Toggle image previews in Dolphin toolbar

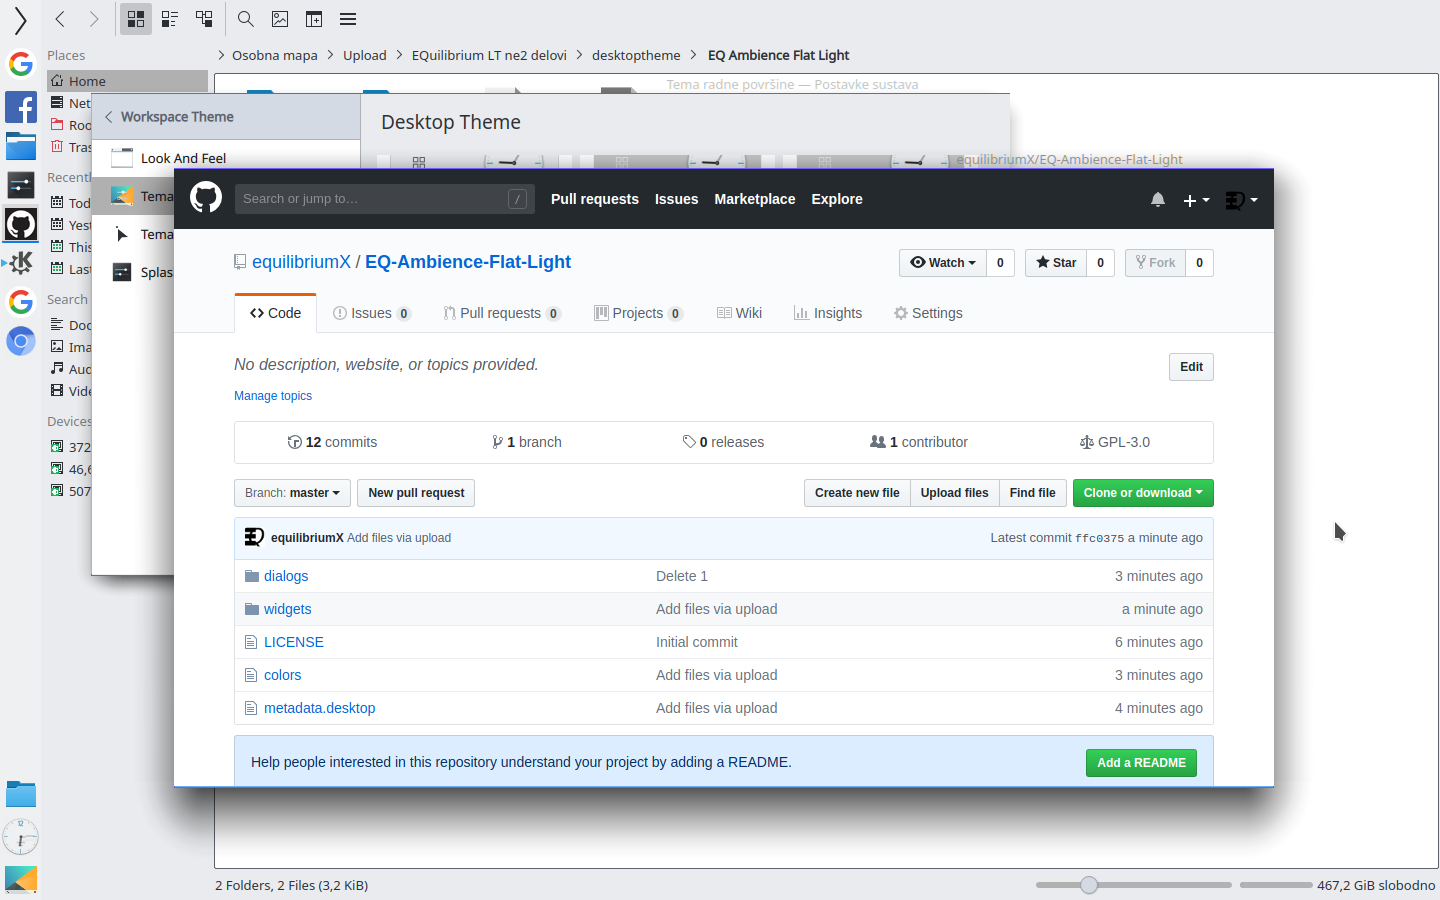pos(280,19)
